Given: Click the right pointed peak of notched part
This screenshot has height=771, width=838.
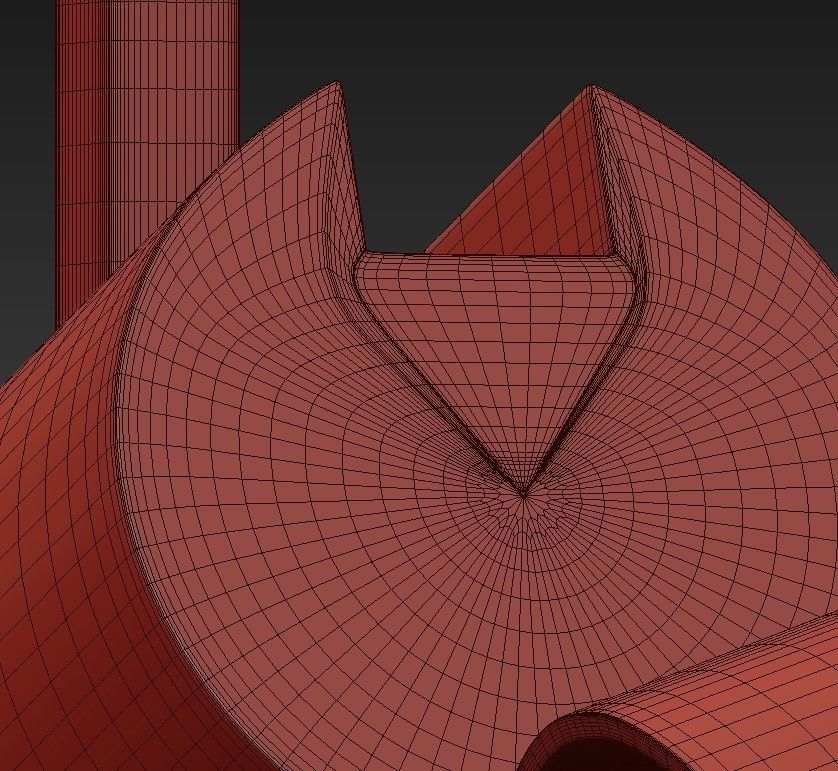Looking at the screenshot, I should [590, 88].
